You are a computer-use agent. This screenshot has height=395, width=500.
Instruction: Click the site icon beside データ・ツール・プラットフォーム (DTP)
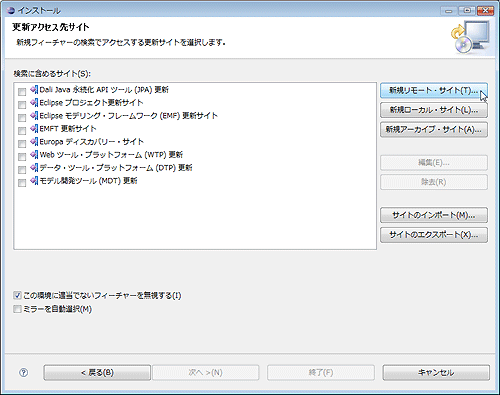click(x=34, y=168)
